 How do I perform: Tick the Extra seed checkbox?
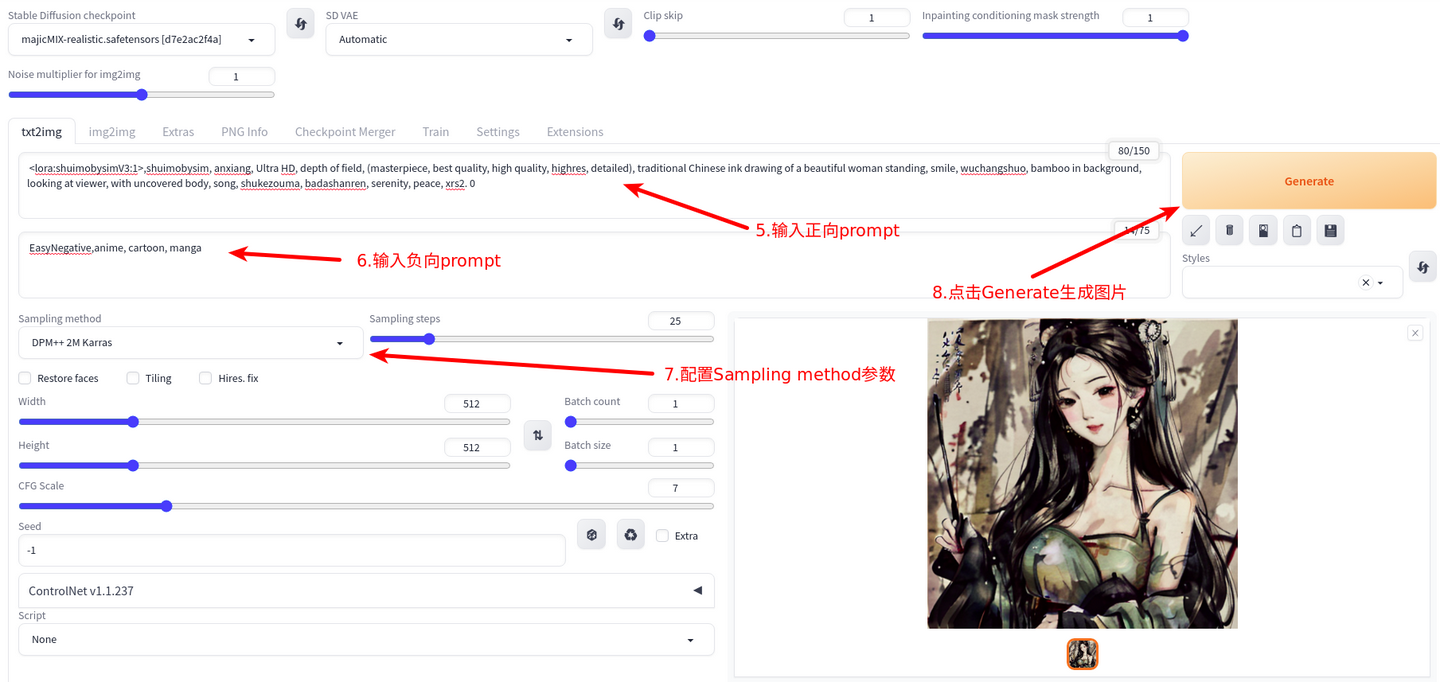662,536
